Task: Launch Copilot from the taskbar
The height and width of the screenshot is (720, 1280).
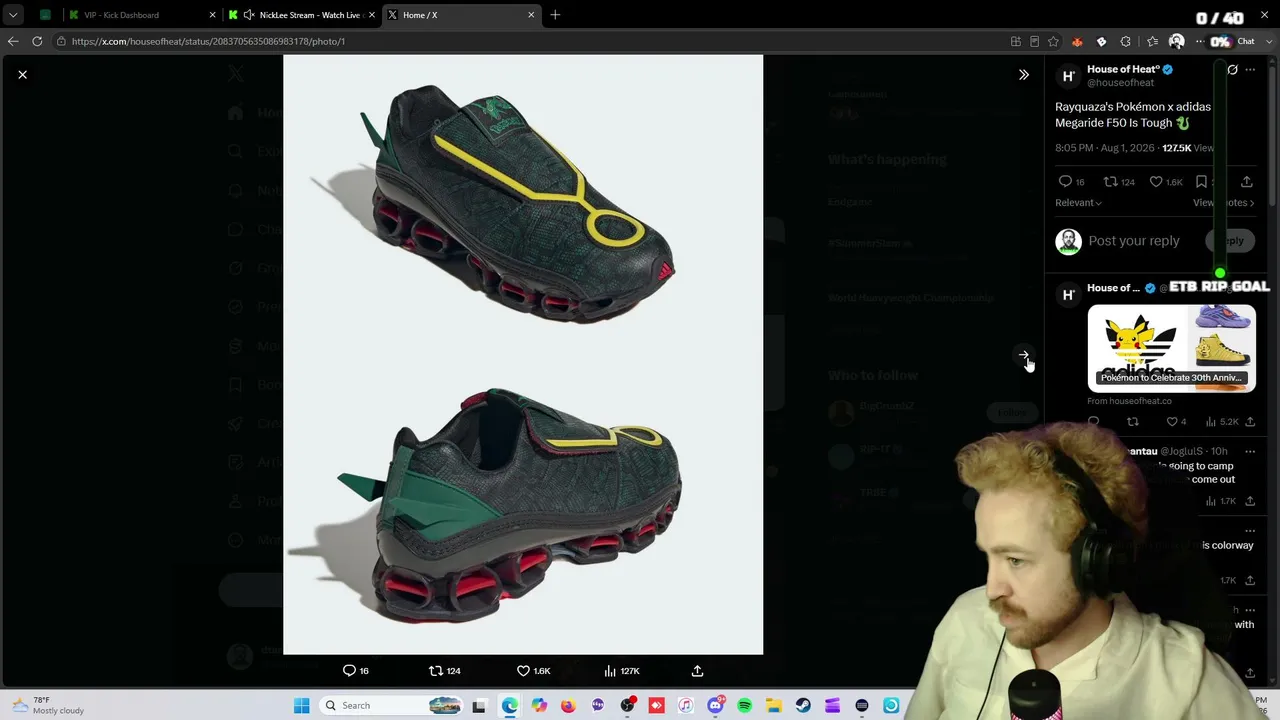Action: 539,706
